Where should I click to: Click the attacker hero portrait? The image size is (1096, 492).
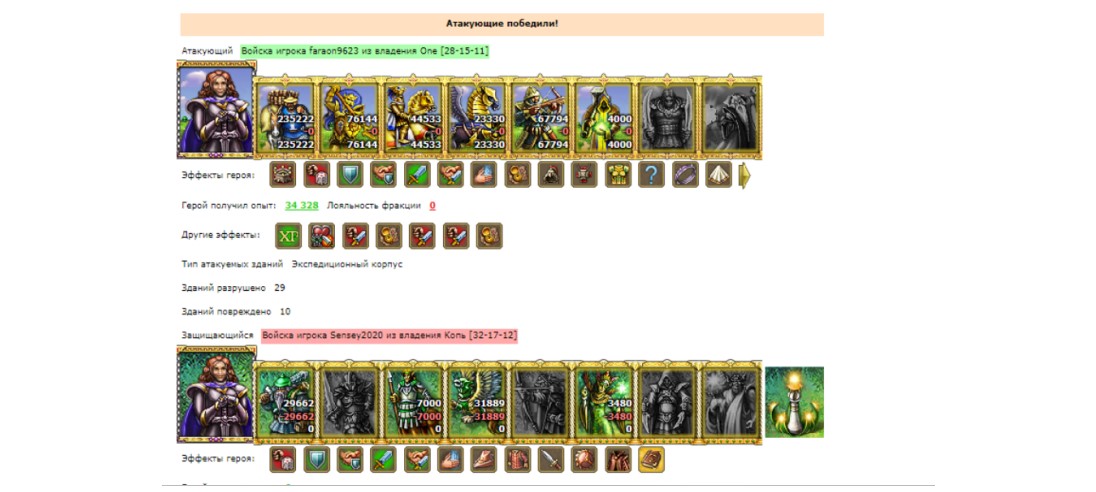(x=216, y=110)
